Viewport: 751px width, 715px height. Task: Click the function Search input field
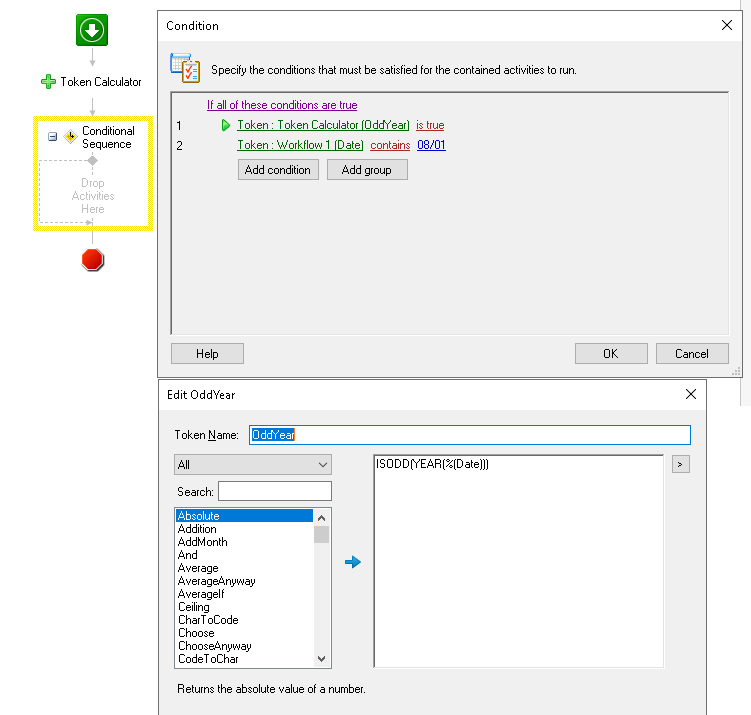[x=274, y=491]
